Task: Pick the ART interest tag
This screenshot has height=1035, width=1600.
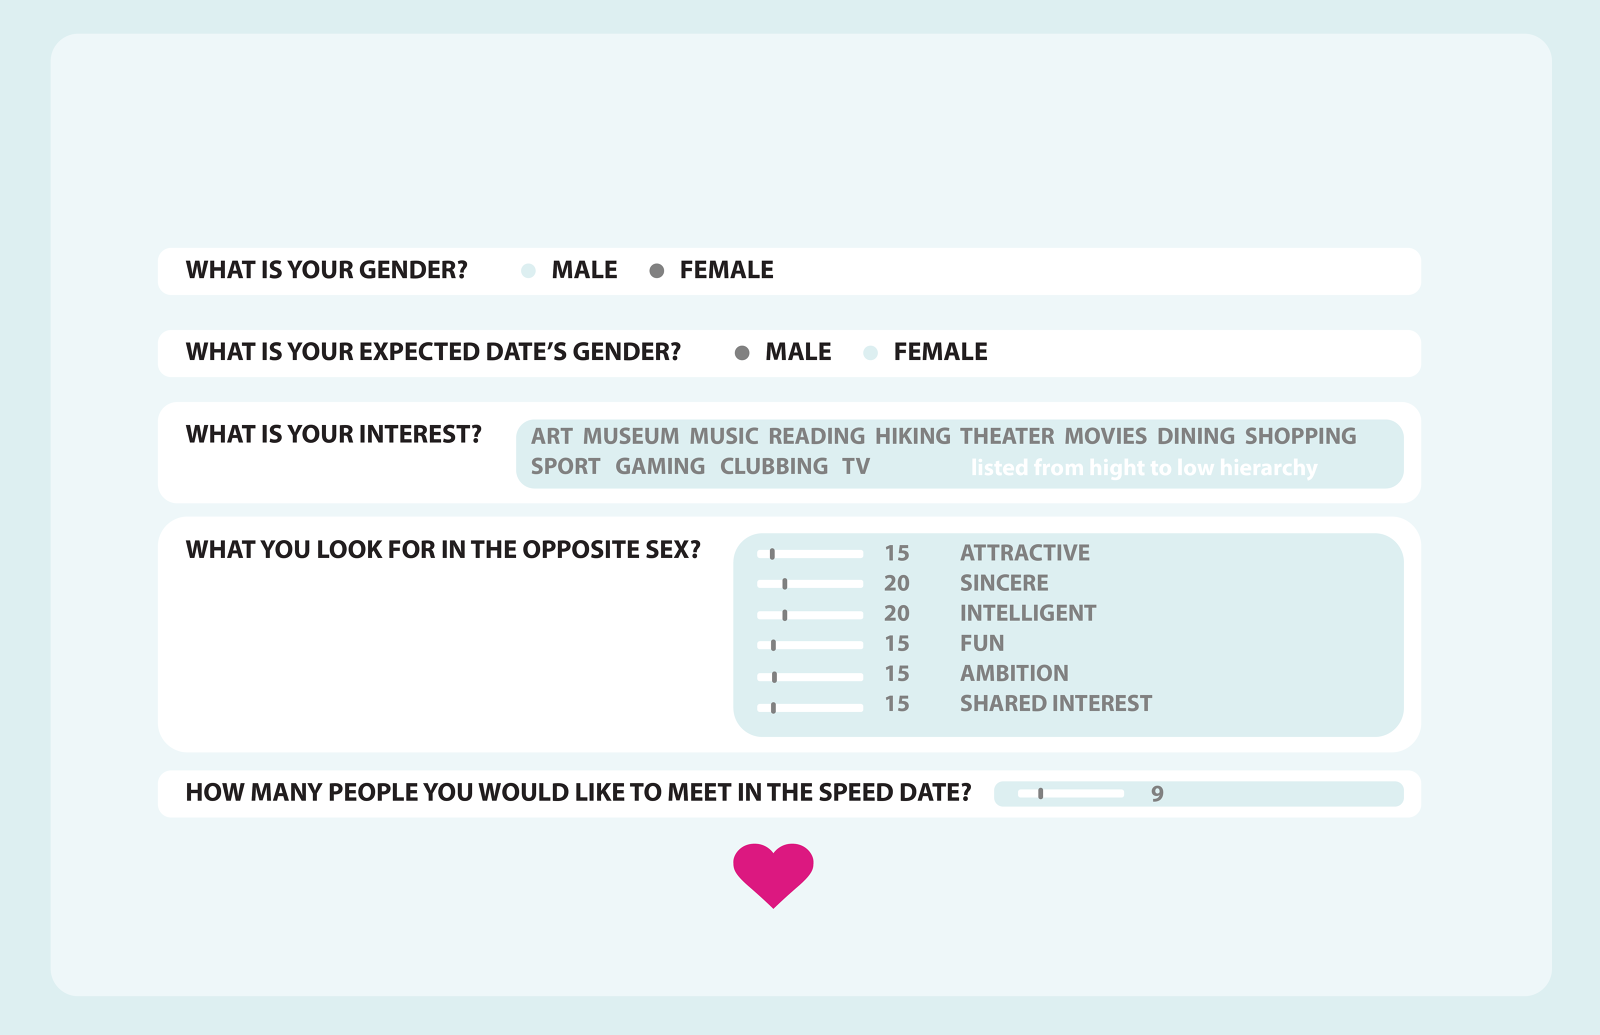Action: (x=551, y=437)
